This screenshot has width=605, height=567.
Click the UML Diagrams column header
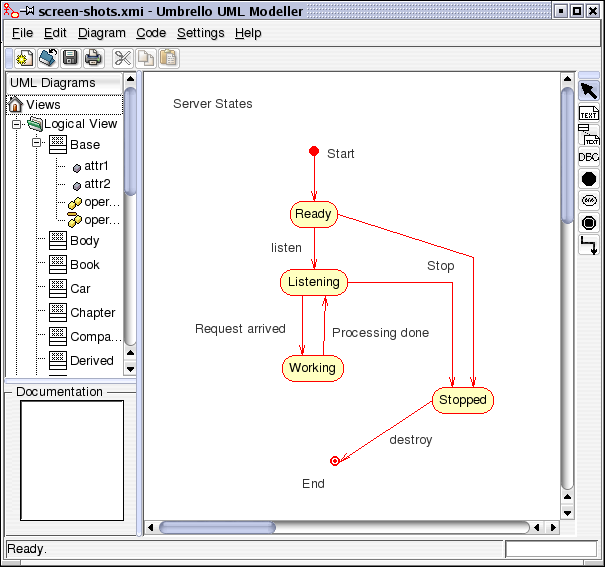click(x=64, y=83)
